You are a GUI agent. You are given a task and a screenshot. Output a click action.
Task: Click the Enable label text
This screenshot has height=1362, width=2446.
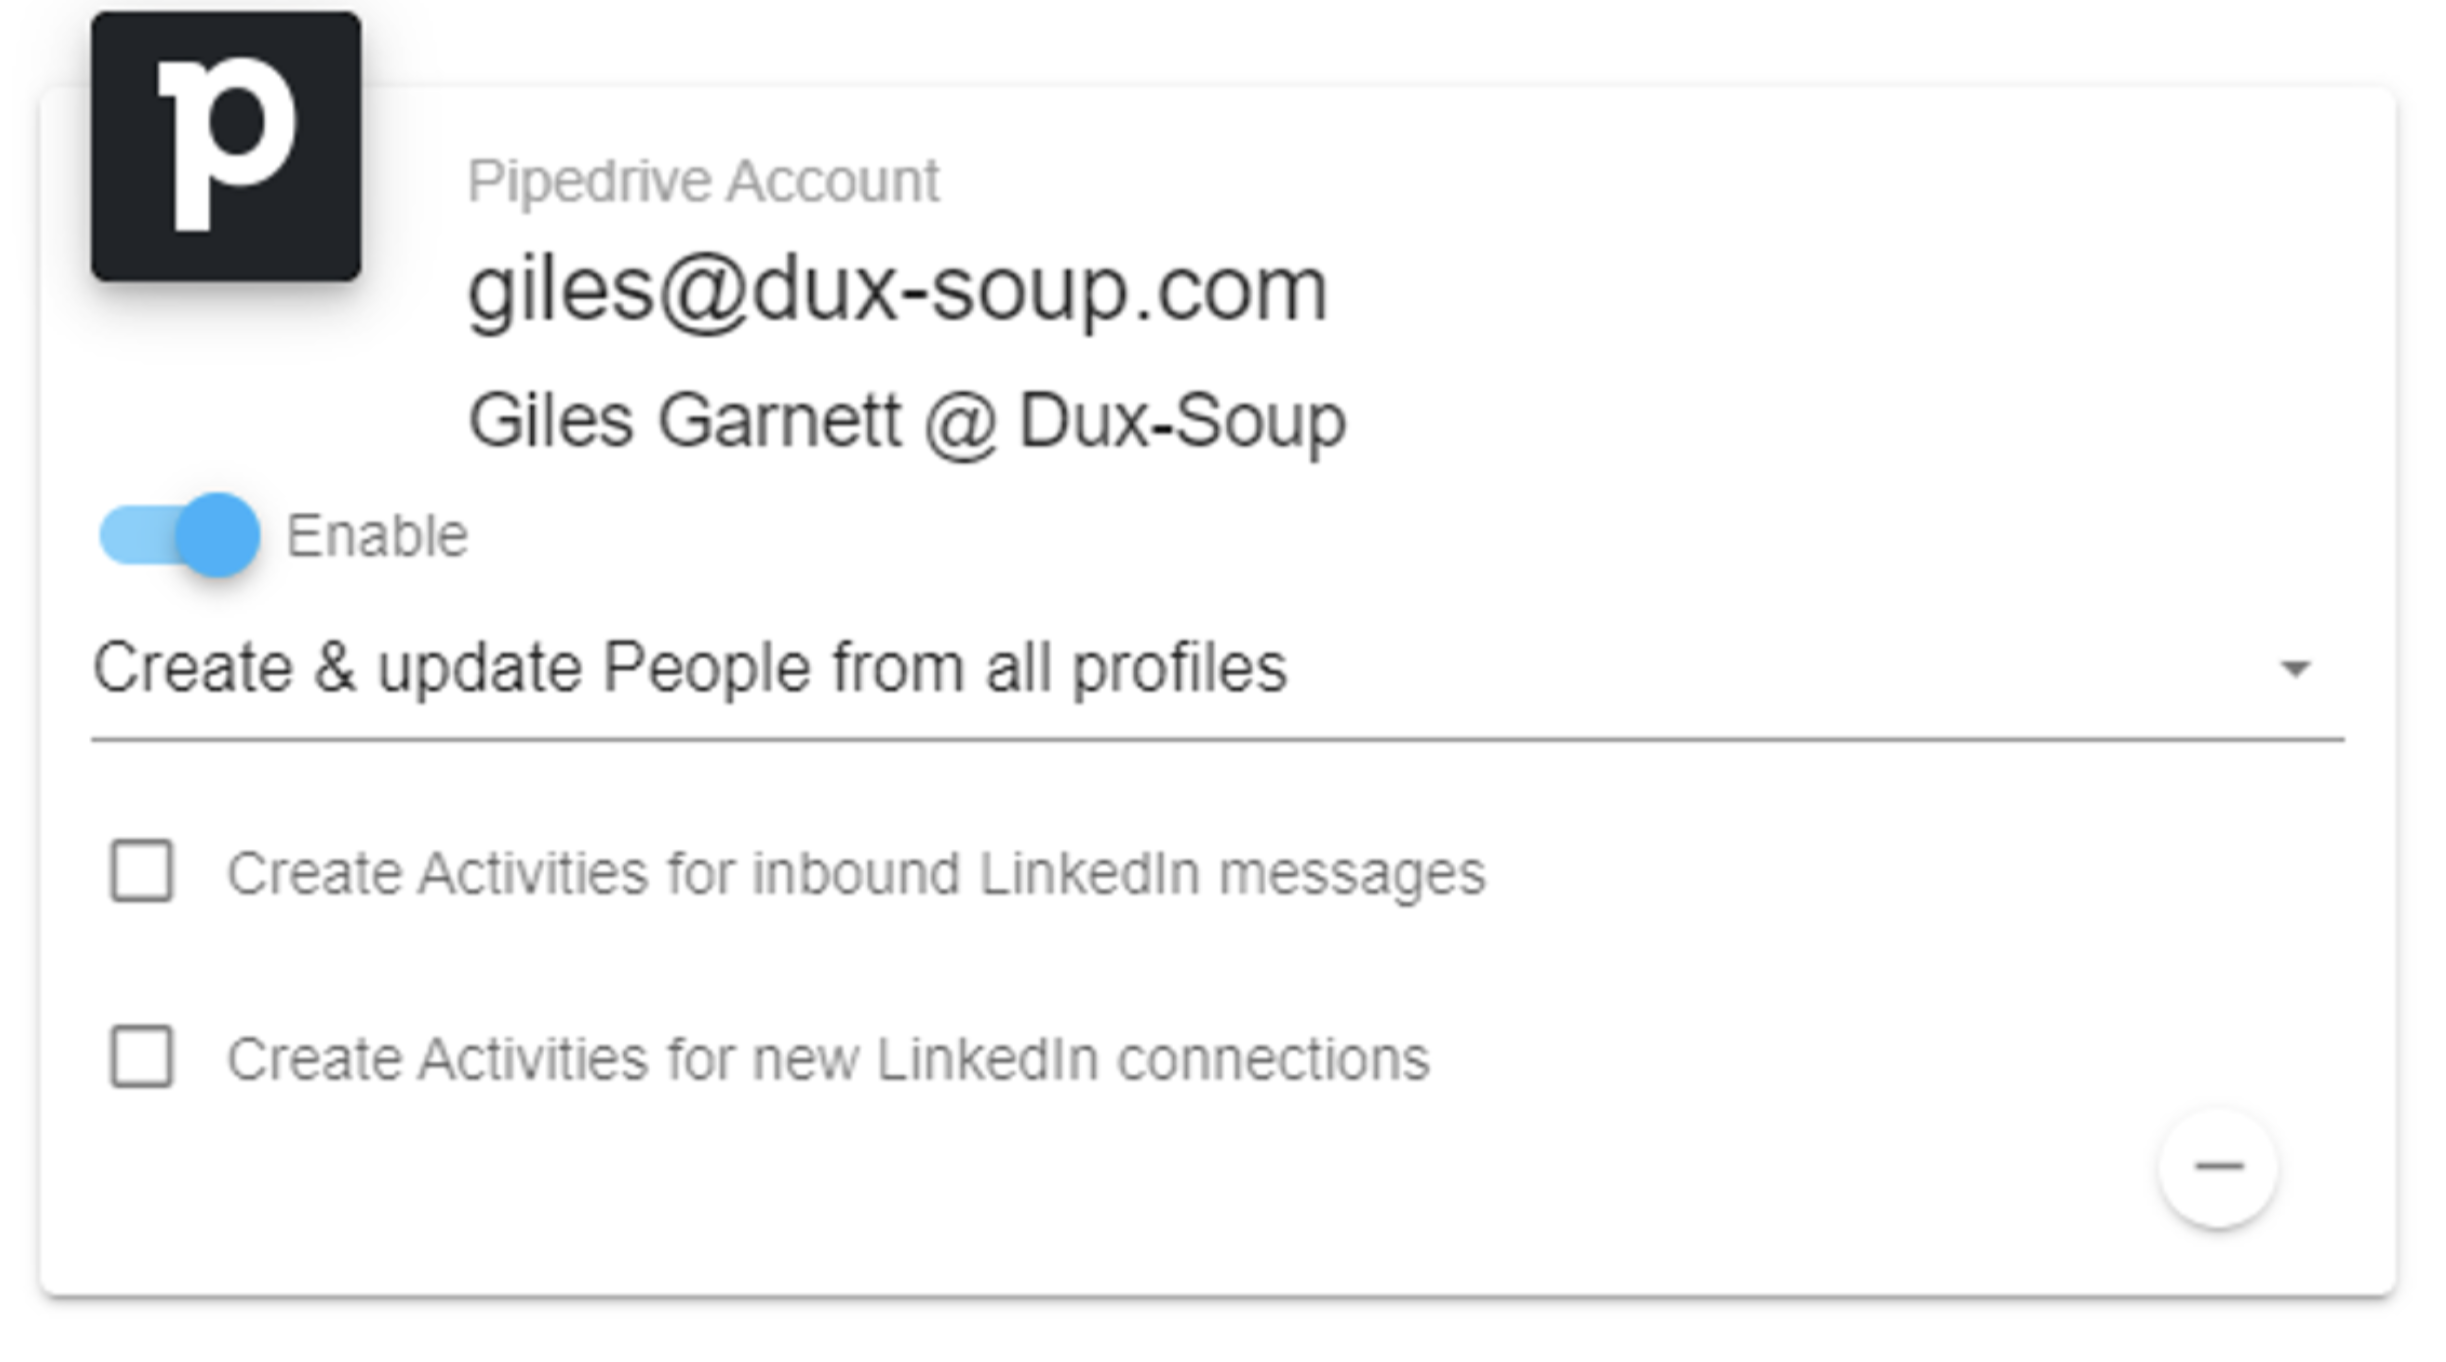click(x=377, y=536)
